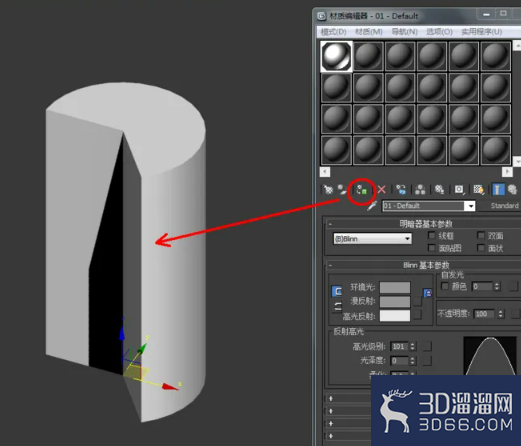
Task: Click the Make Unique icon
Action: click(420, 190)
